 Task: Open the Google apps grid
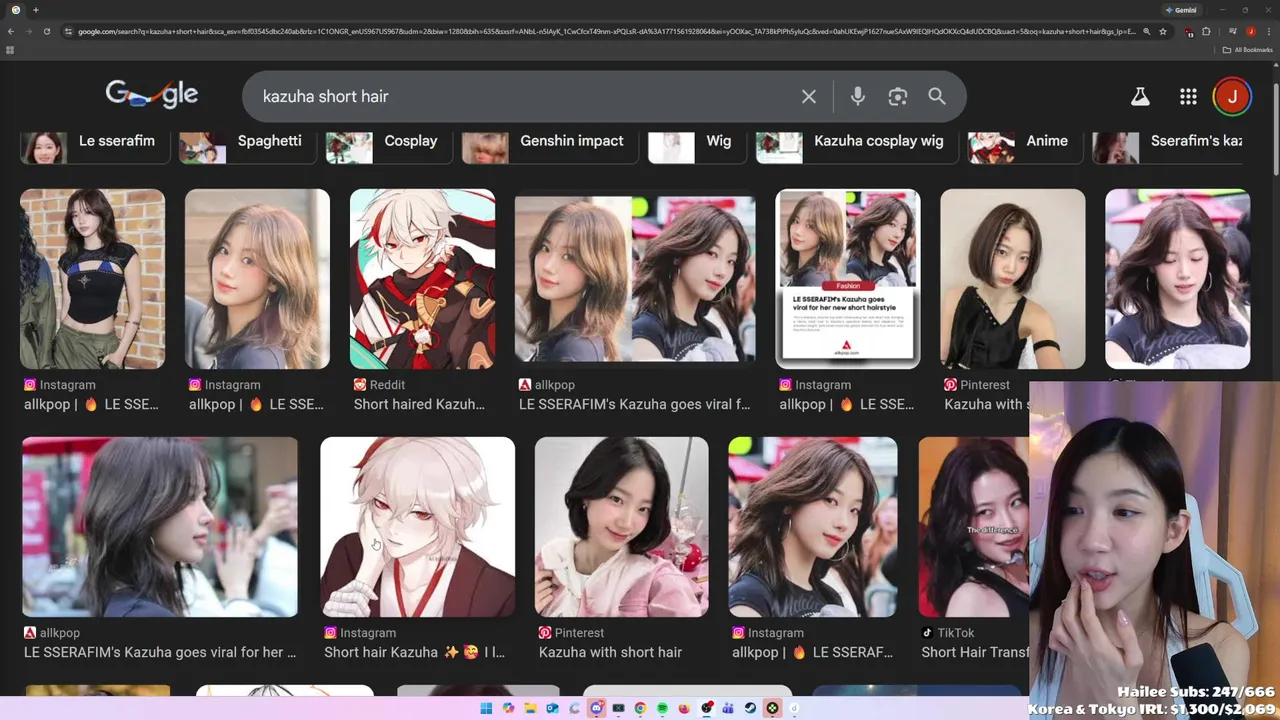tap(1188, 96)
